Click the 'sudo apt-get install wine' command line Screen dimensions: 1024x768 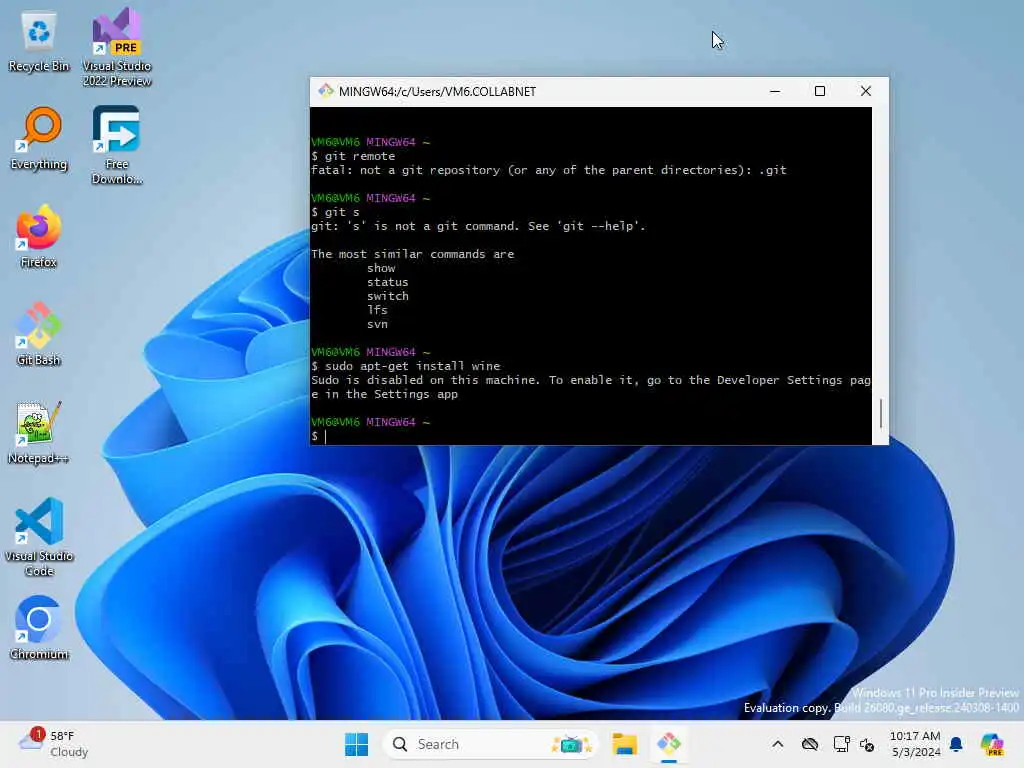[x=406, y=366]
